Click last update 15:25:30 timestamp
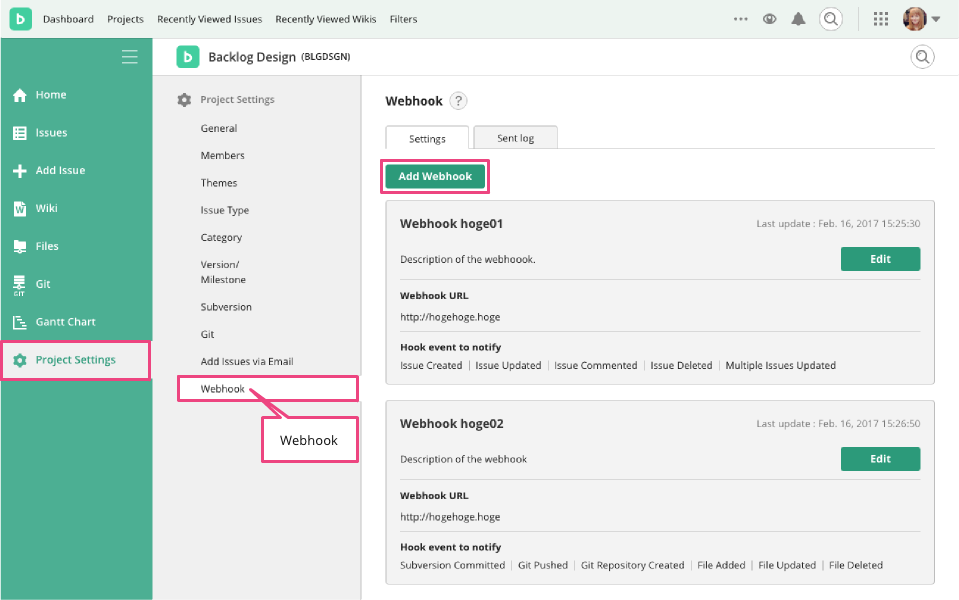The height and width of the screenshot is (600, 959). [838, 224]
